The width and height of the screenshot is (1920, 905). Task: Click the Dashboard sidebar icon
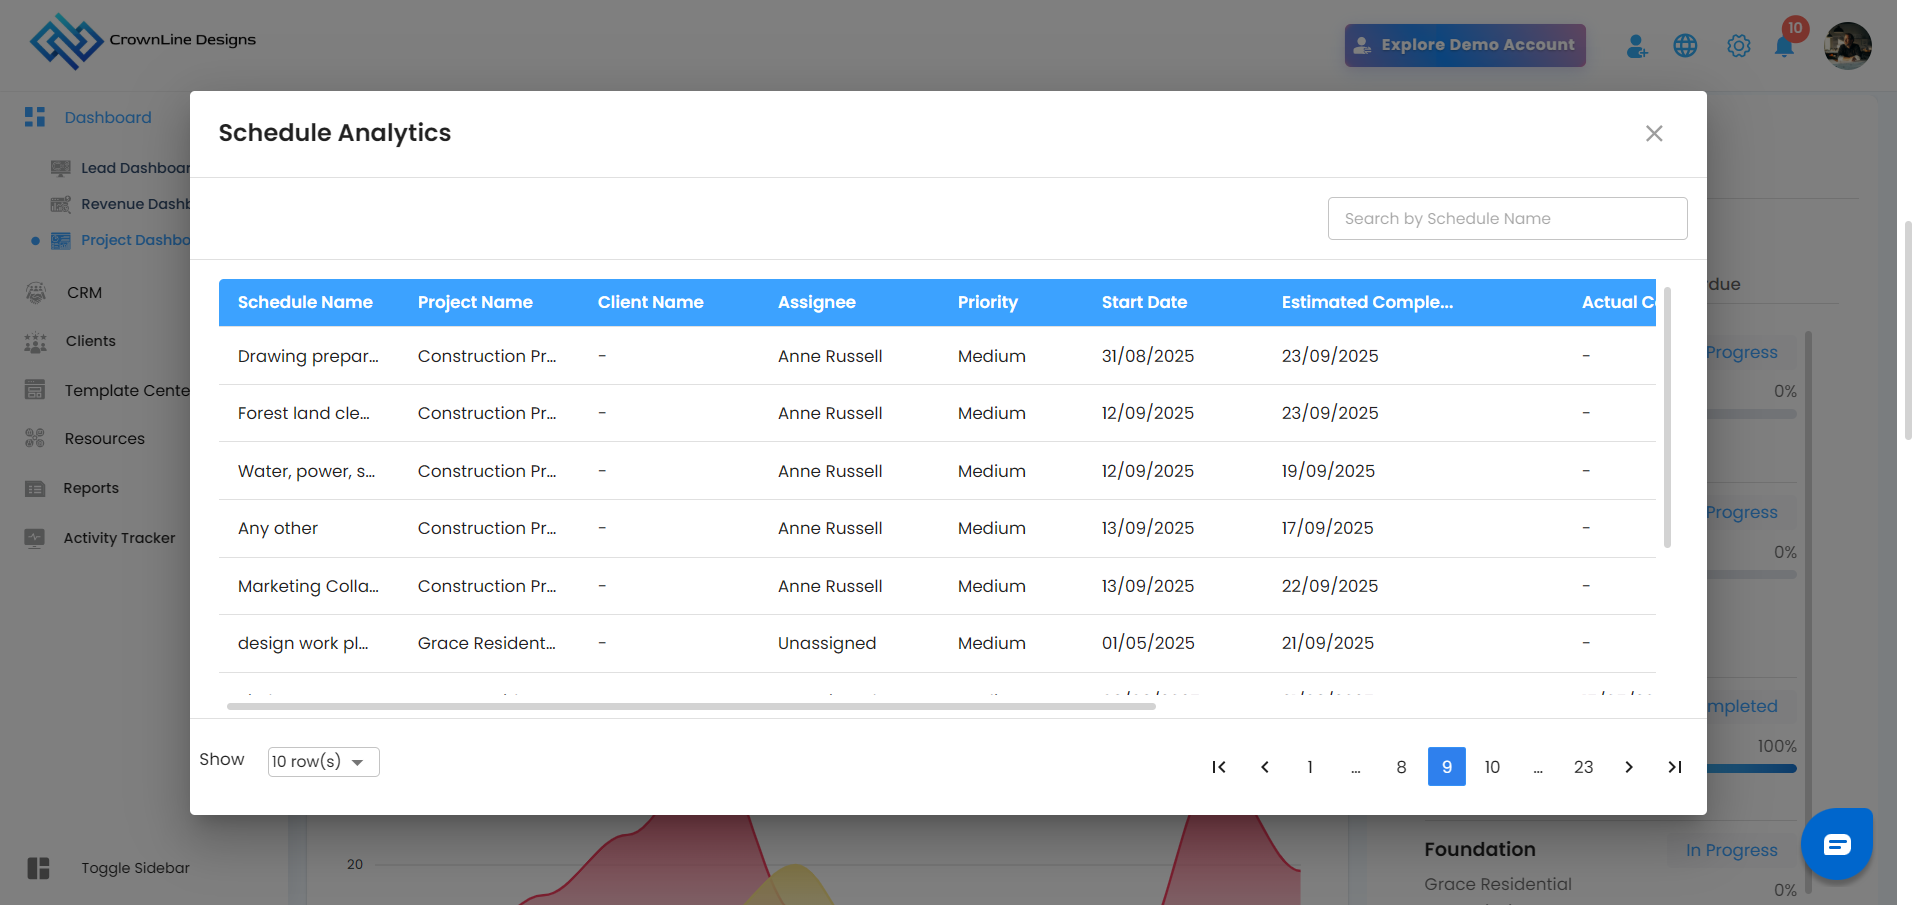(x=35, y=117)
